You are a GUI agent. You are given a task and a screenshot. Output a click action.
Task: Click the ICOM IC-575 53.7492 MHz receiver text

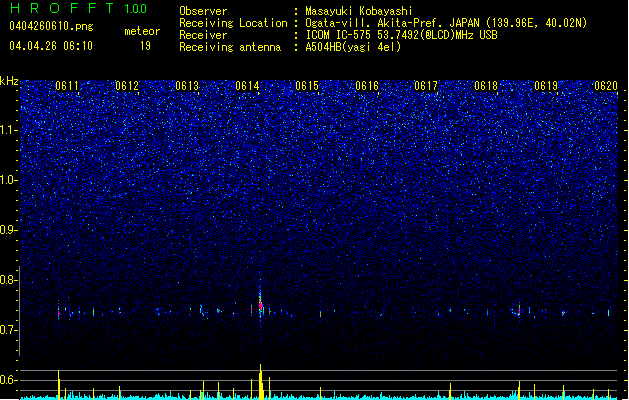(401, 35)
